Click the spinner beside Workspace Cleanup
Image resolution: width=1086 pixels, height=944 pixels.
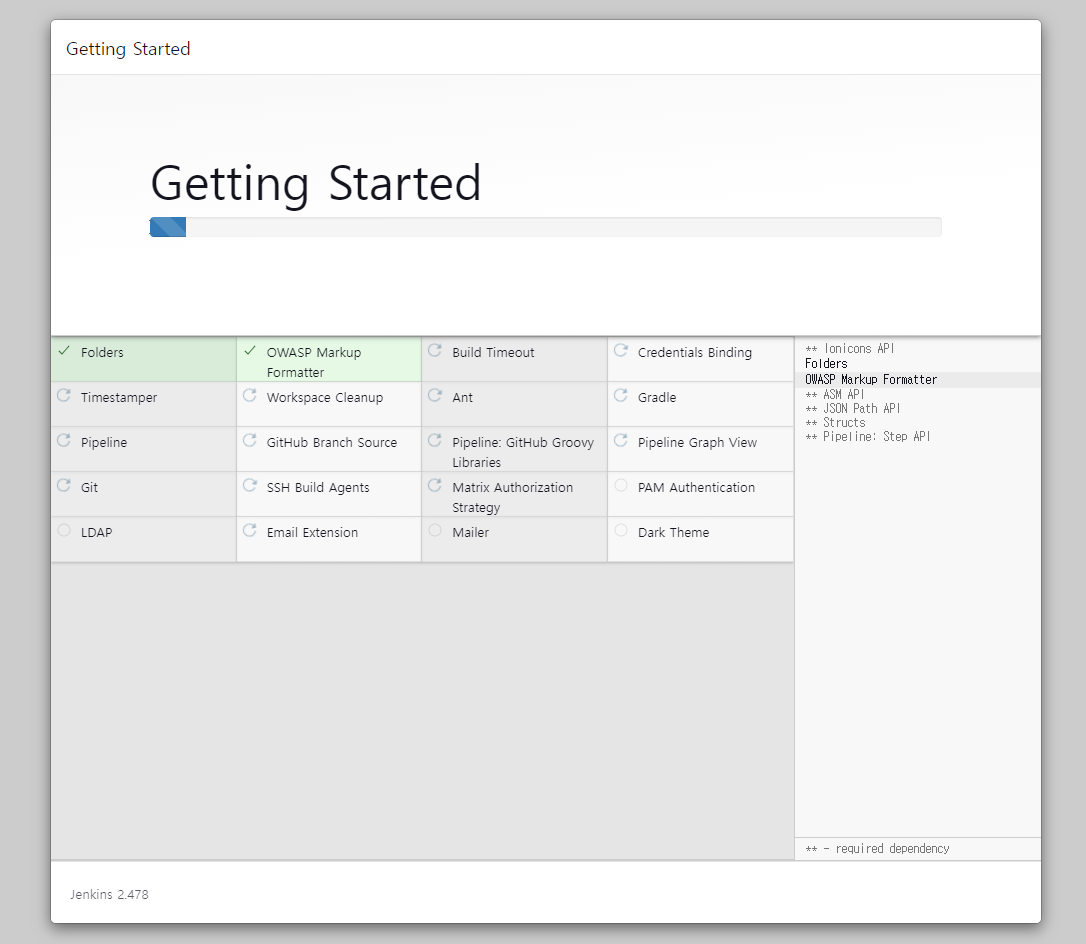click(250, 395)
